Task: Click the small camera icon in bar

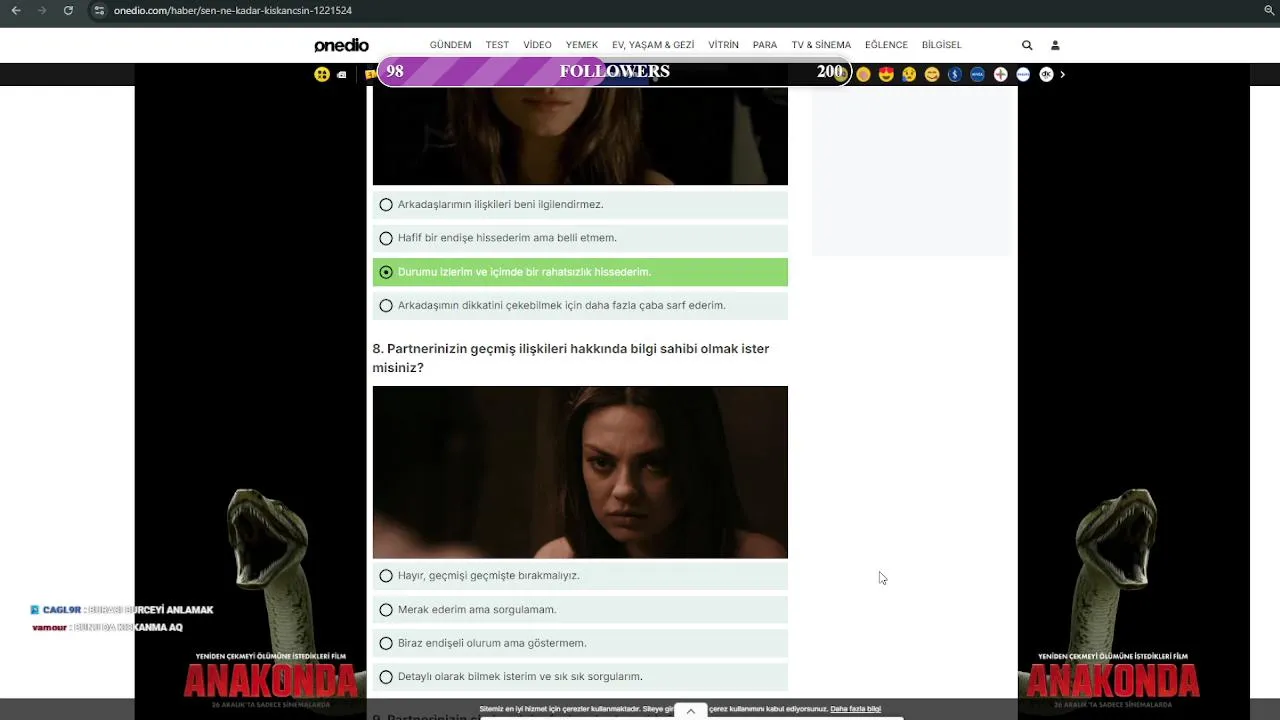Action: 342,75
